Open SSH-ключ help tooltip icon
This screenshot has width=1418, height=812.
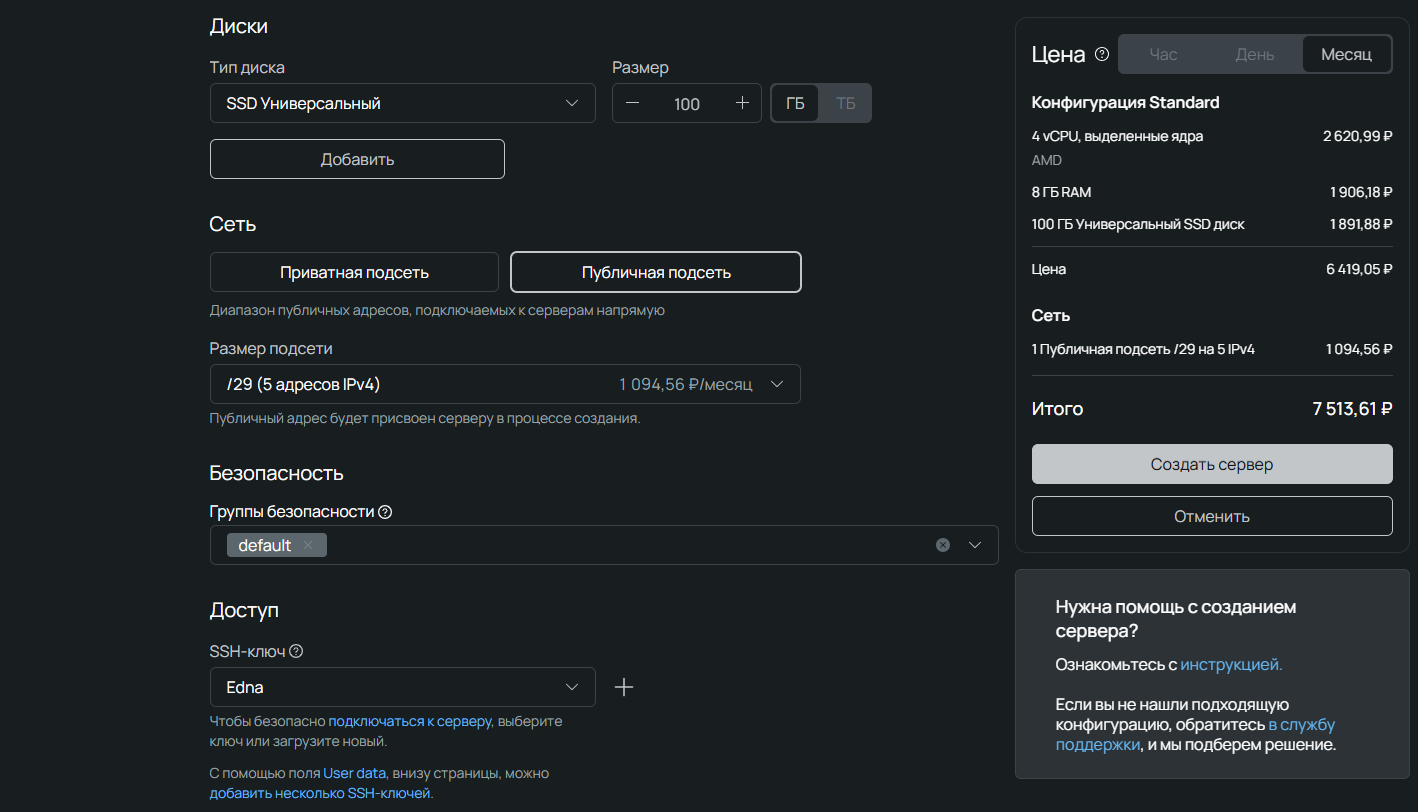point(296,652)
